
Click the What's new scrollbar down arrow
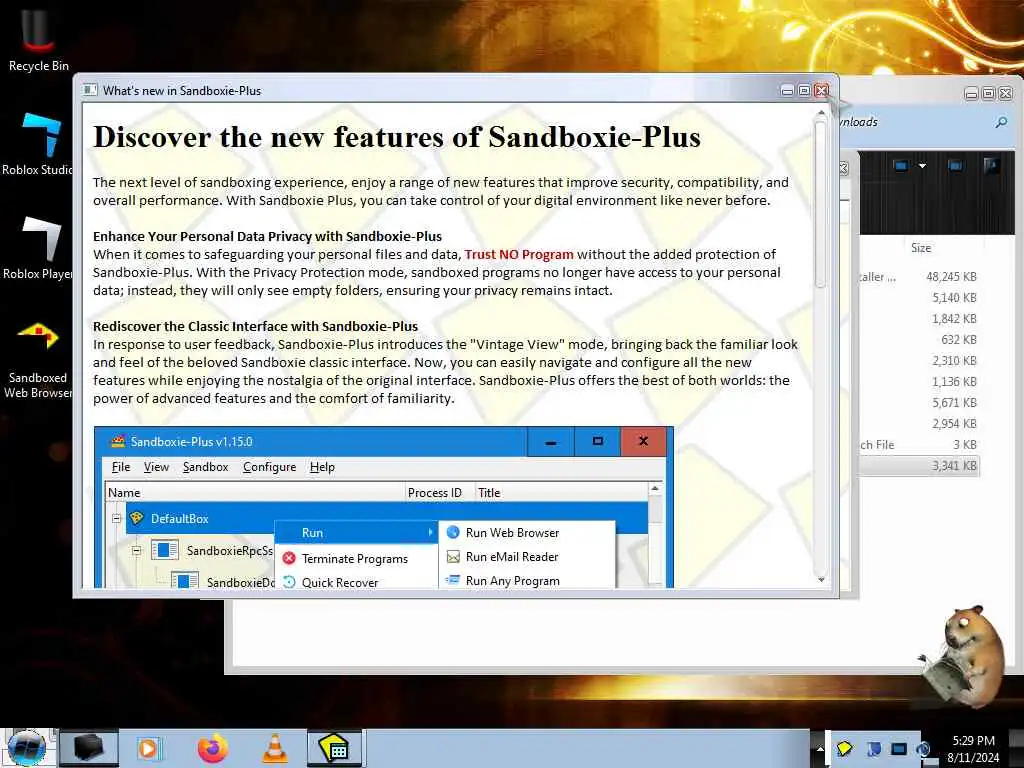[x=821, y=579]
